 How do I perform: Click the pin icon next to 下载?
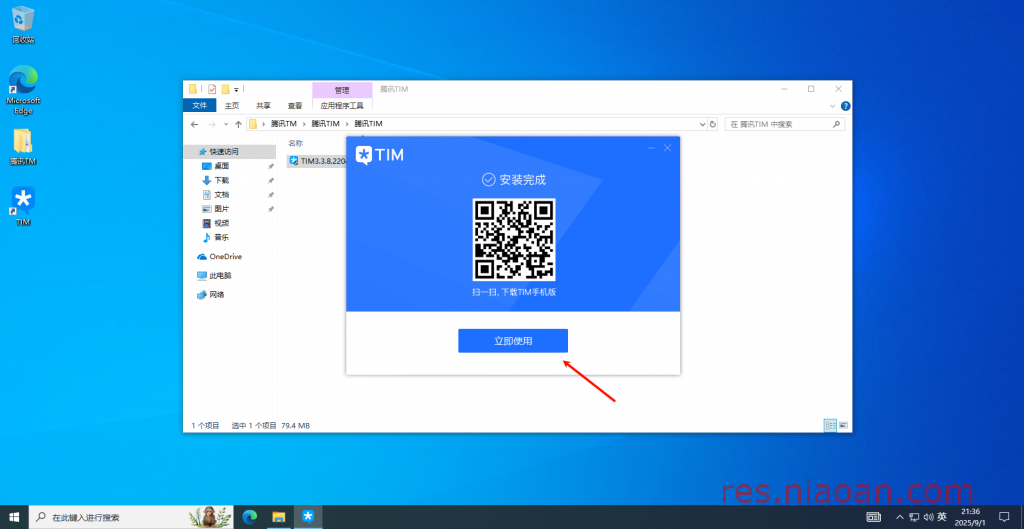pos(271,180)
